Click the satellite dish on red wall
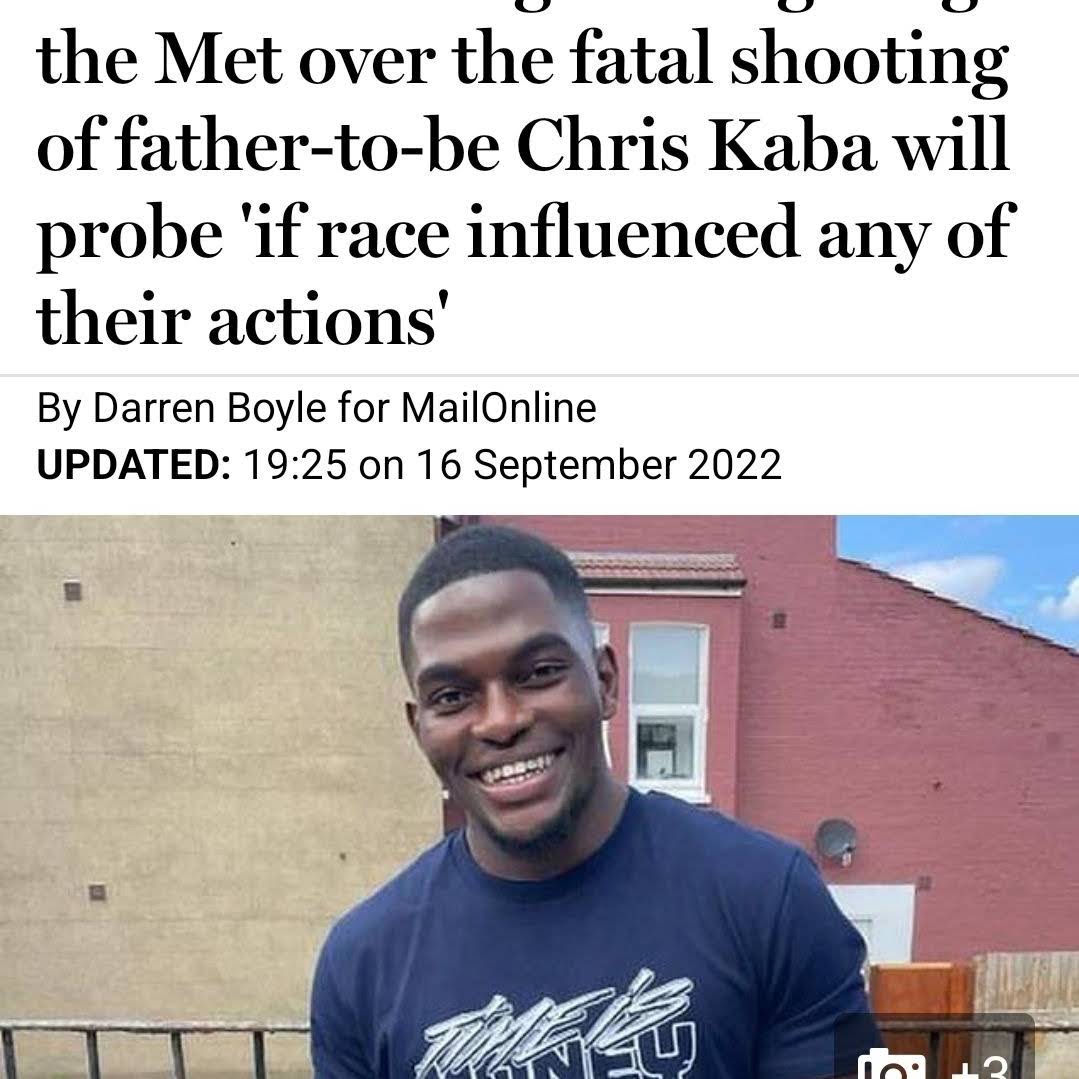Screen dimensions: 1079x1079 (x=836, y=841)
